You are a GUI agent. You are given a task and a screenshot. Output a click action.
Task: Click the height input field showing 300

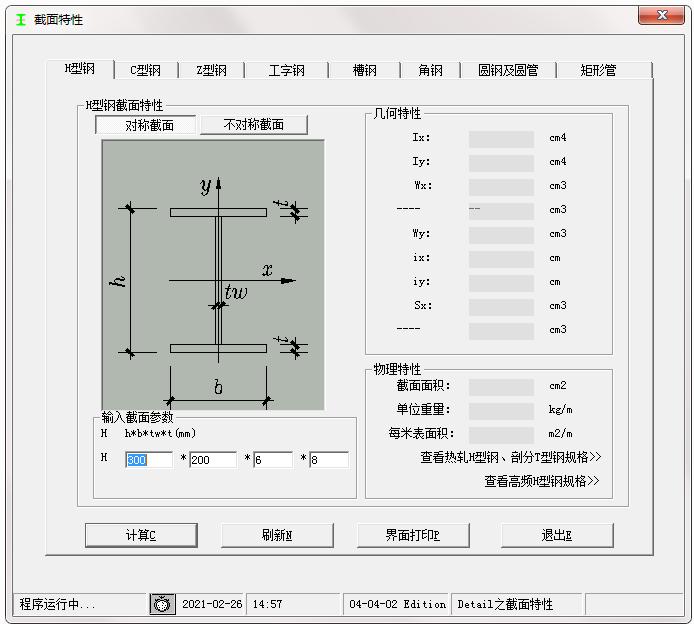(x=149, y=460)
